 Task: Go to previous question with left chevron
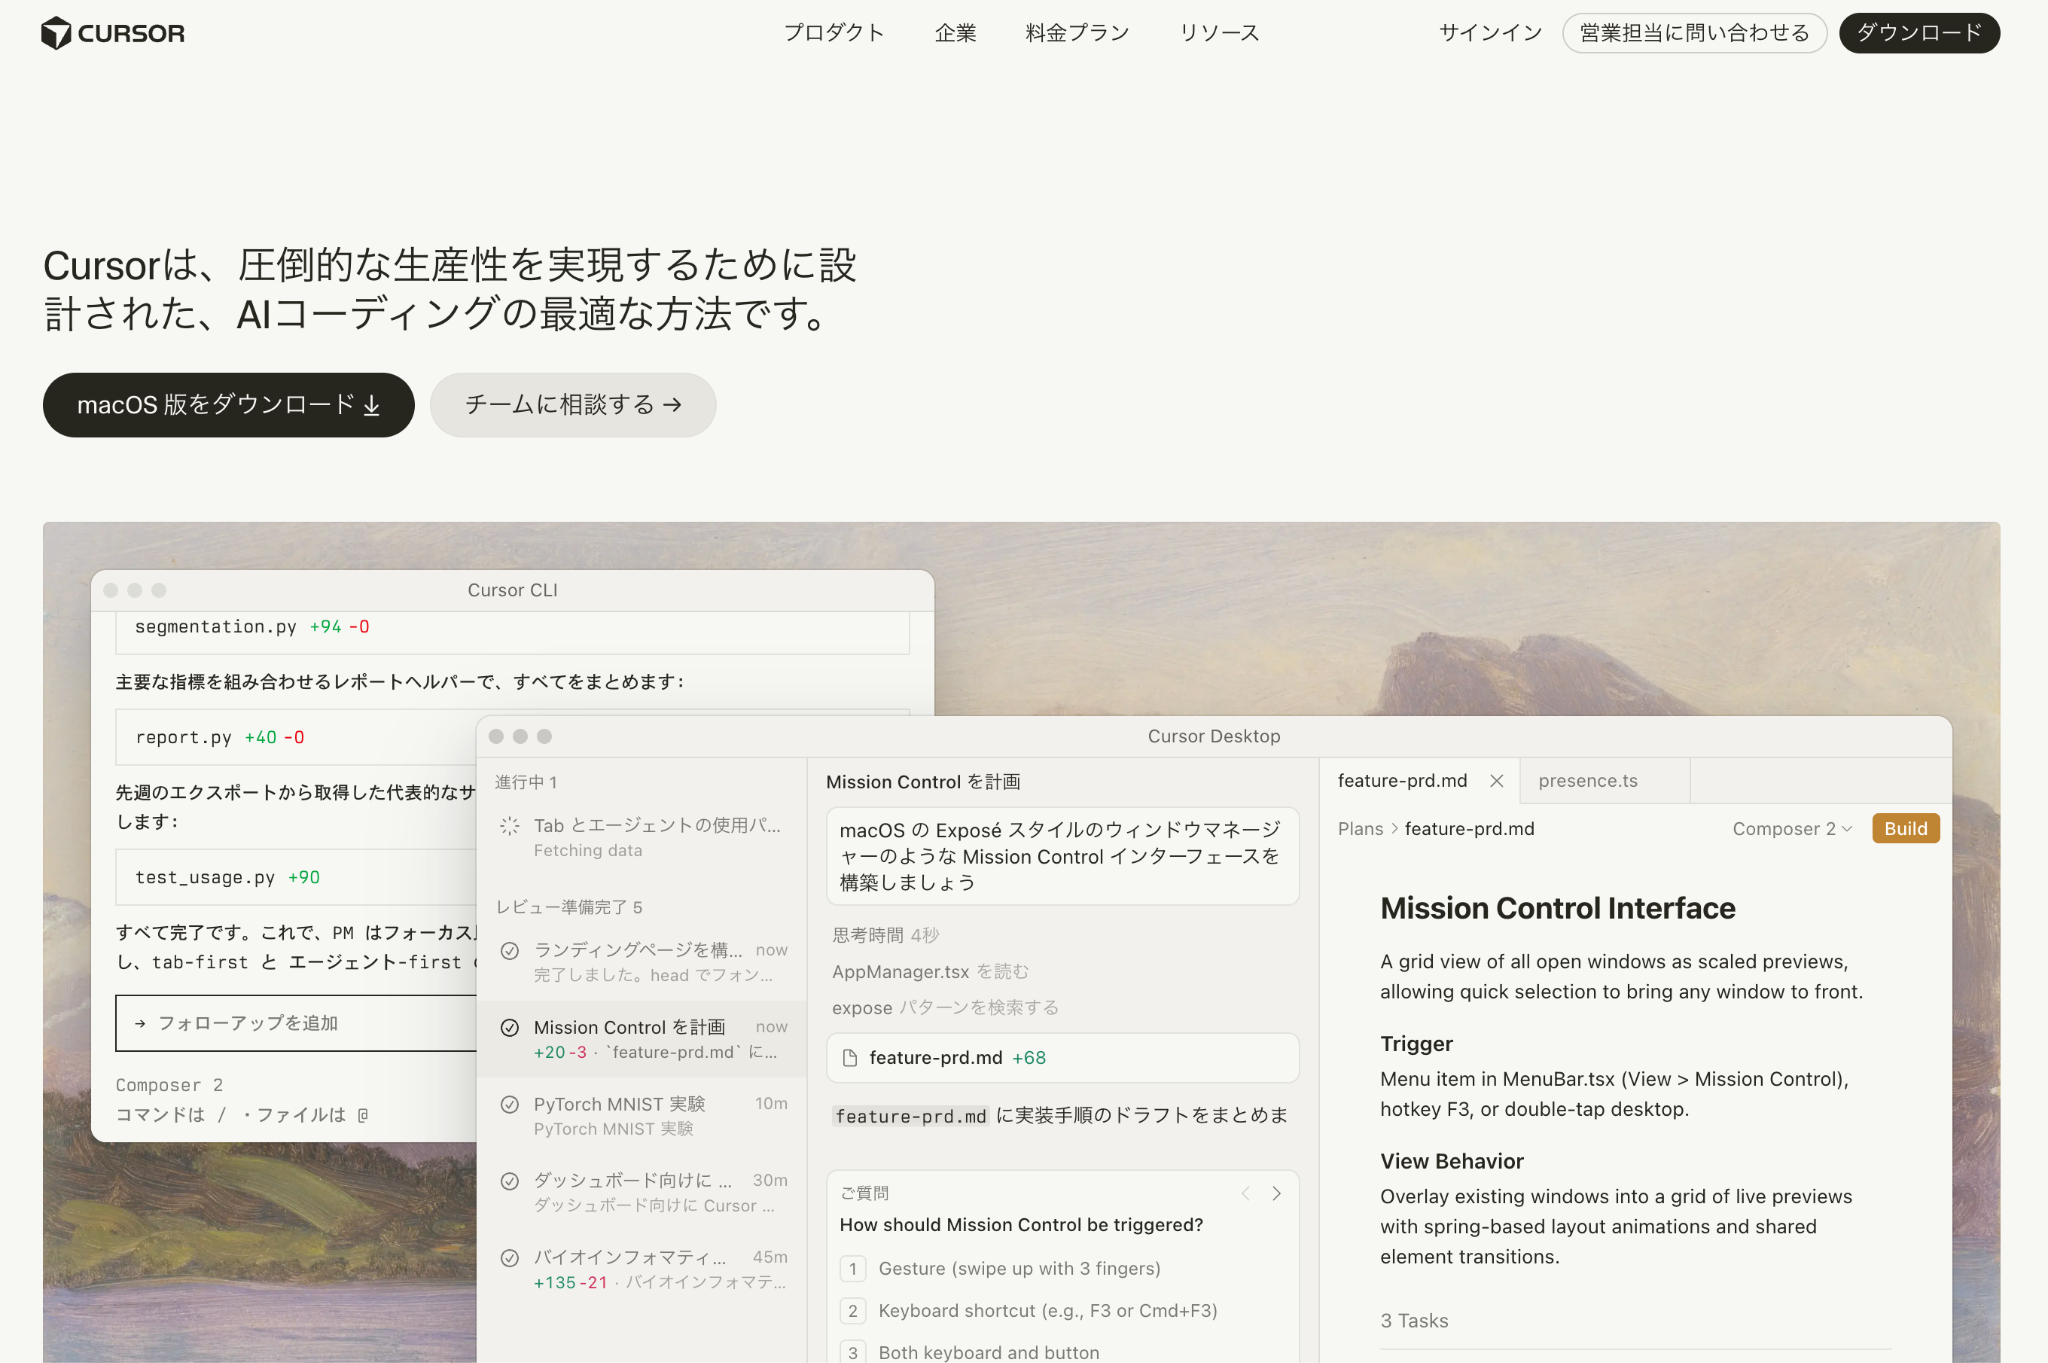point(1246,1193)
